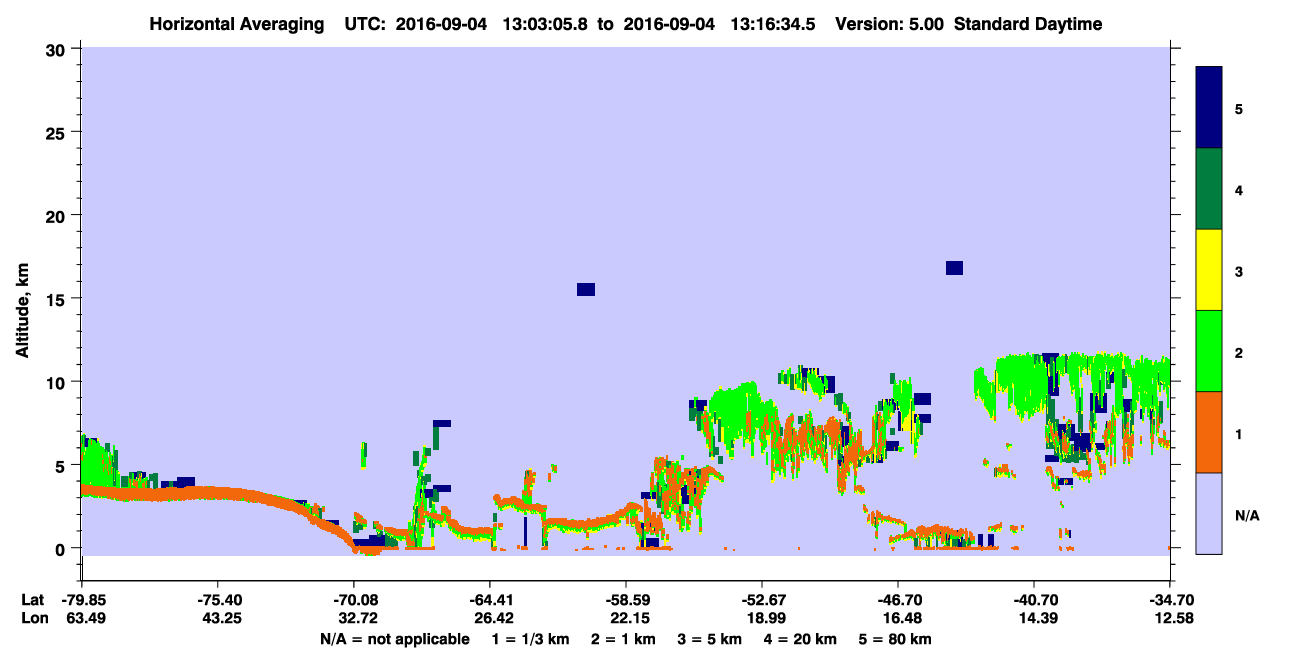Screen dimensions: 1300x667
Task: Click the '4 = 20 km' legend note
Action: 801,639
